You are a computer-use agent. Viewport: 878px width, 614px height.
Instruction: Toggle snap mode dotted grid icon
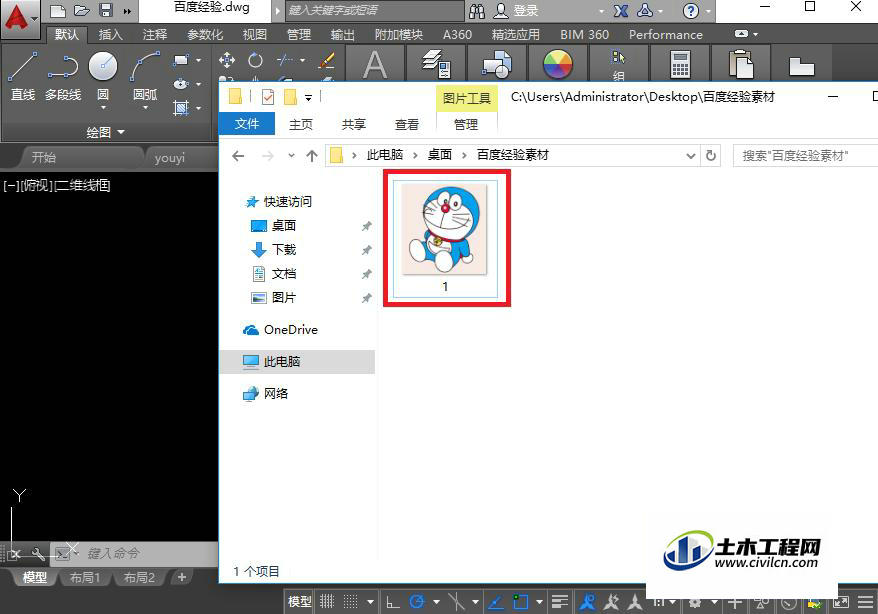point(351,602)
